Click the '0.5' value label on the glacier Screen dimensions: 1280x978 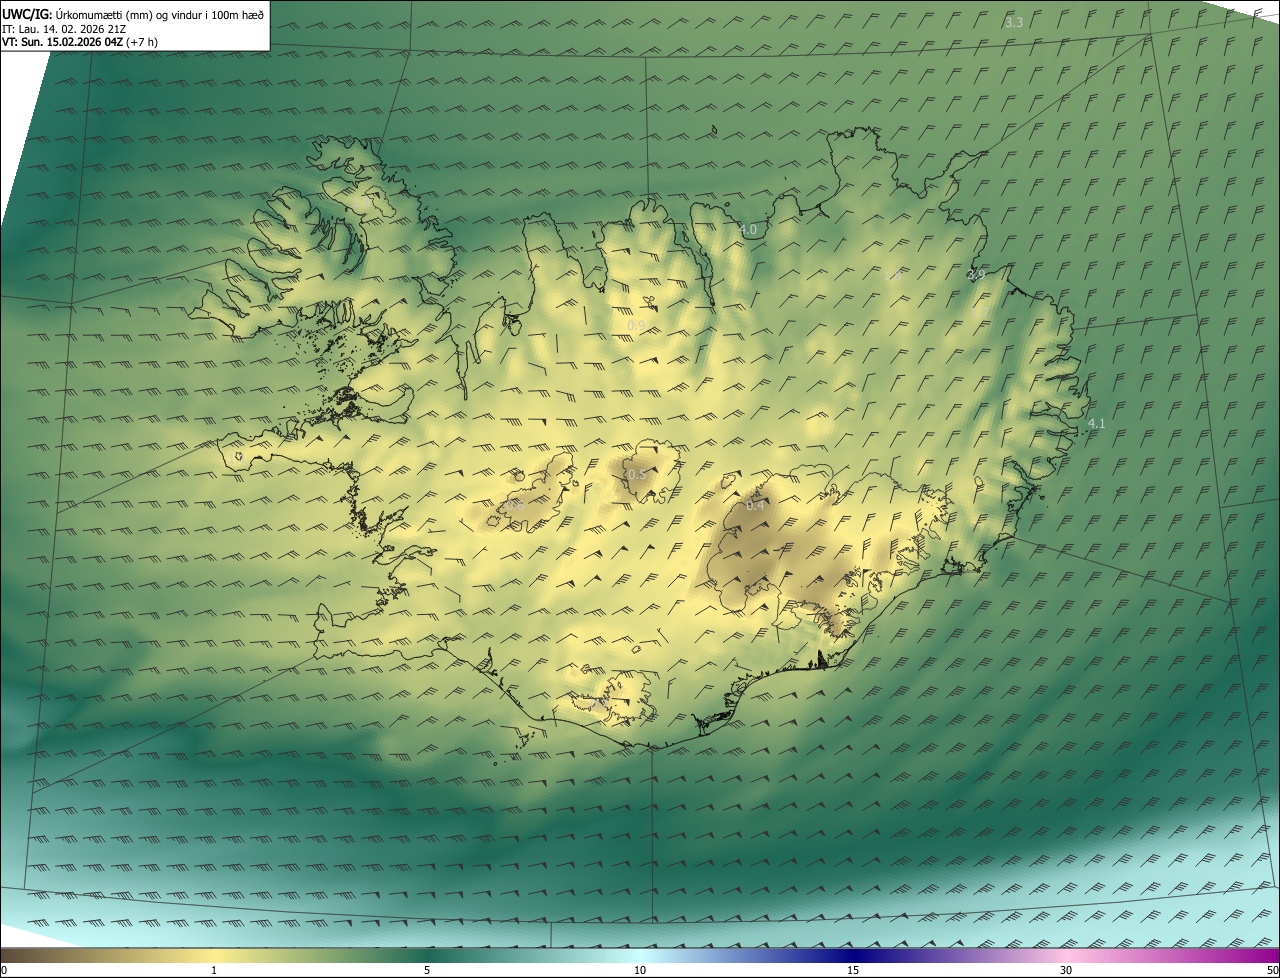[636, 474]
